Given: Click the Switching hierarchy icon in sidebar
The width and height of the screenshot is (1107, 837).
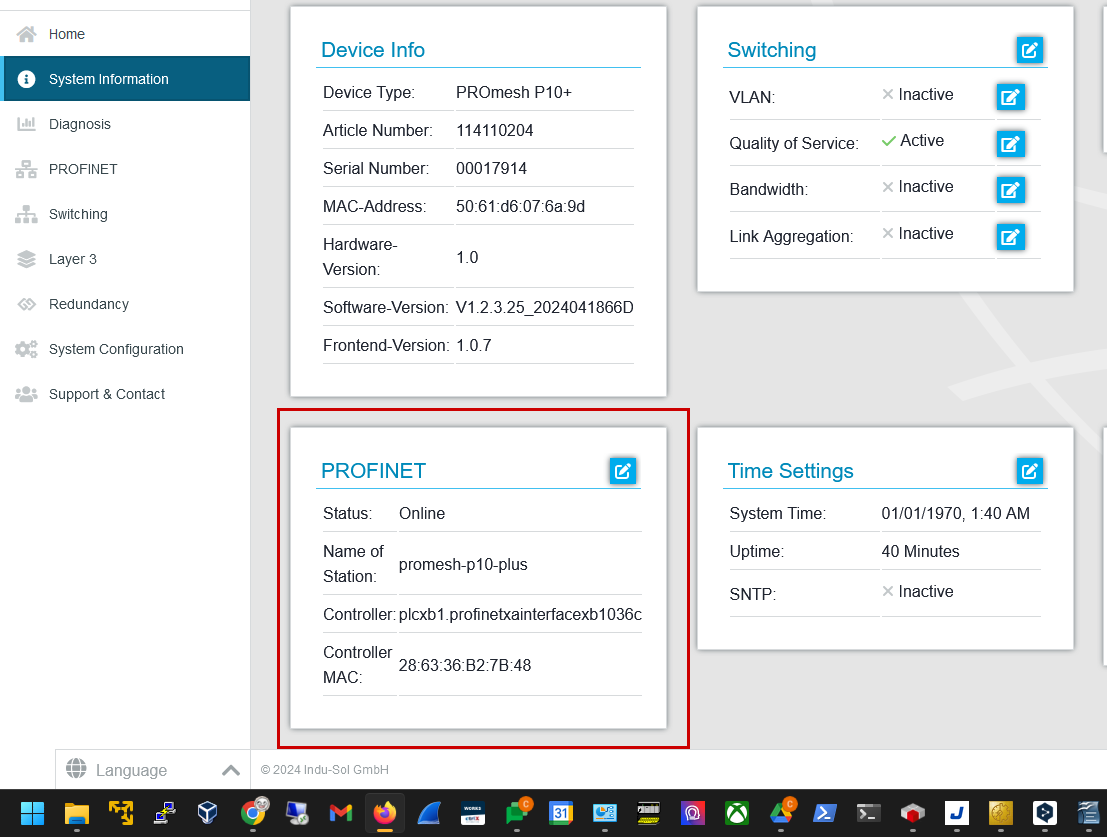Looking at the screenshot, I should [26, 214].
